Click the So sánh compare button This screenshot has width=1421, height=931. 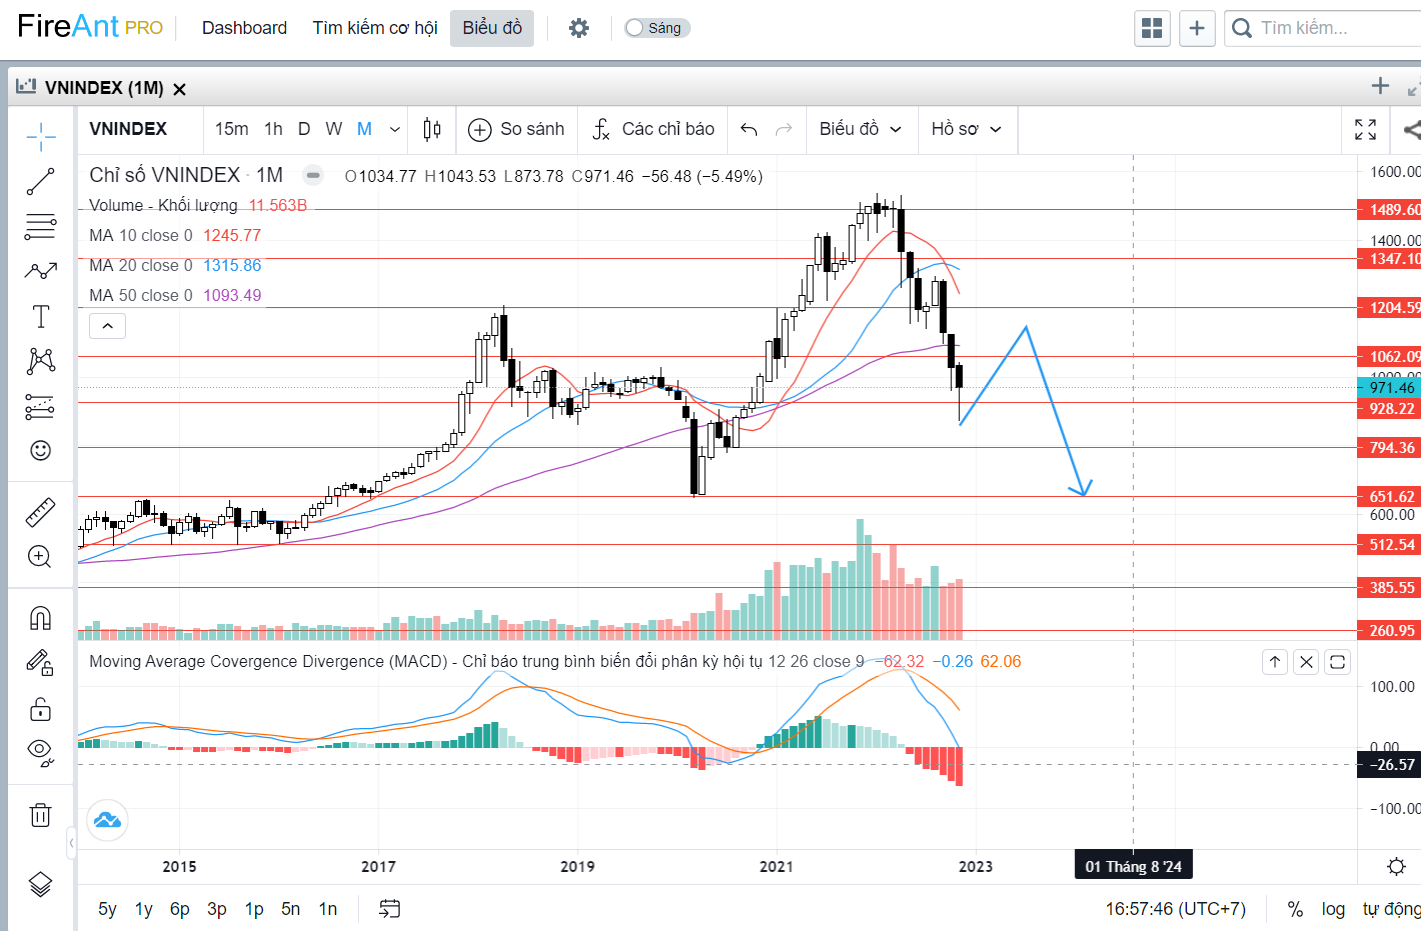(517, 129)
